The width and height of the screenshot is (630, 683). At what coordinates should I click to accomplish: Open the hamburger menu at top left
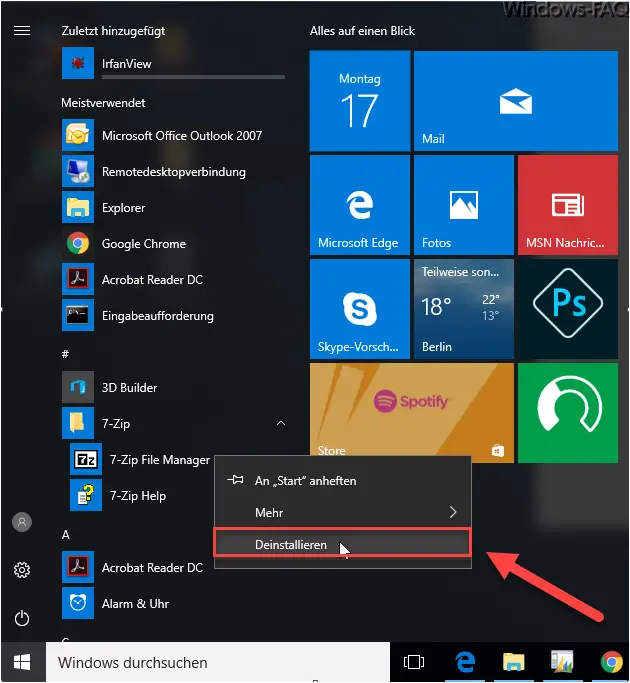click(22, 30)
